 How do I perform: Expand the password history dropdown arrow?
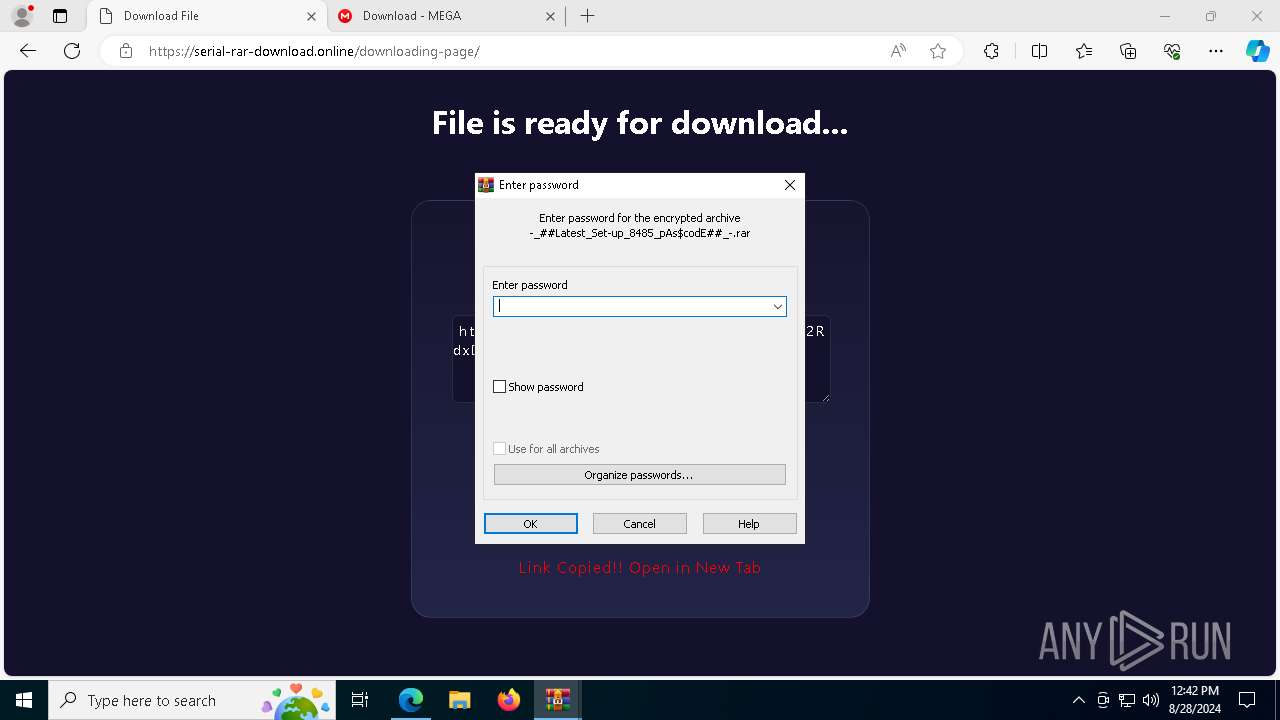coord(777,307)
